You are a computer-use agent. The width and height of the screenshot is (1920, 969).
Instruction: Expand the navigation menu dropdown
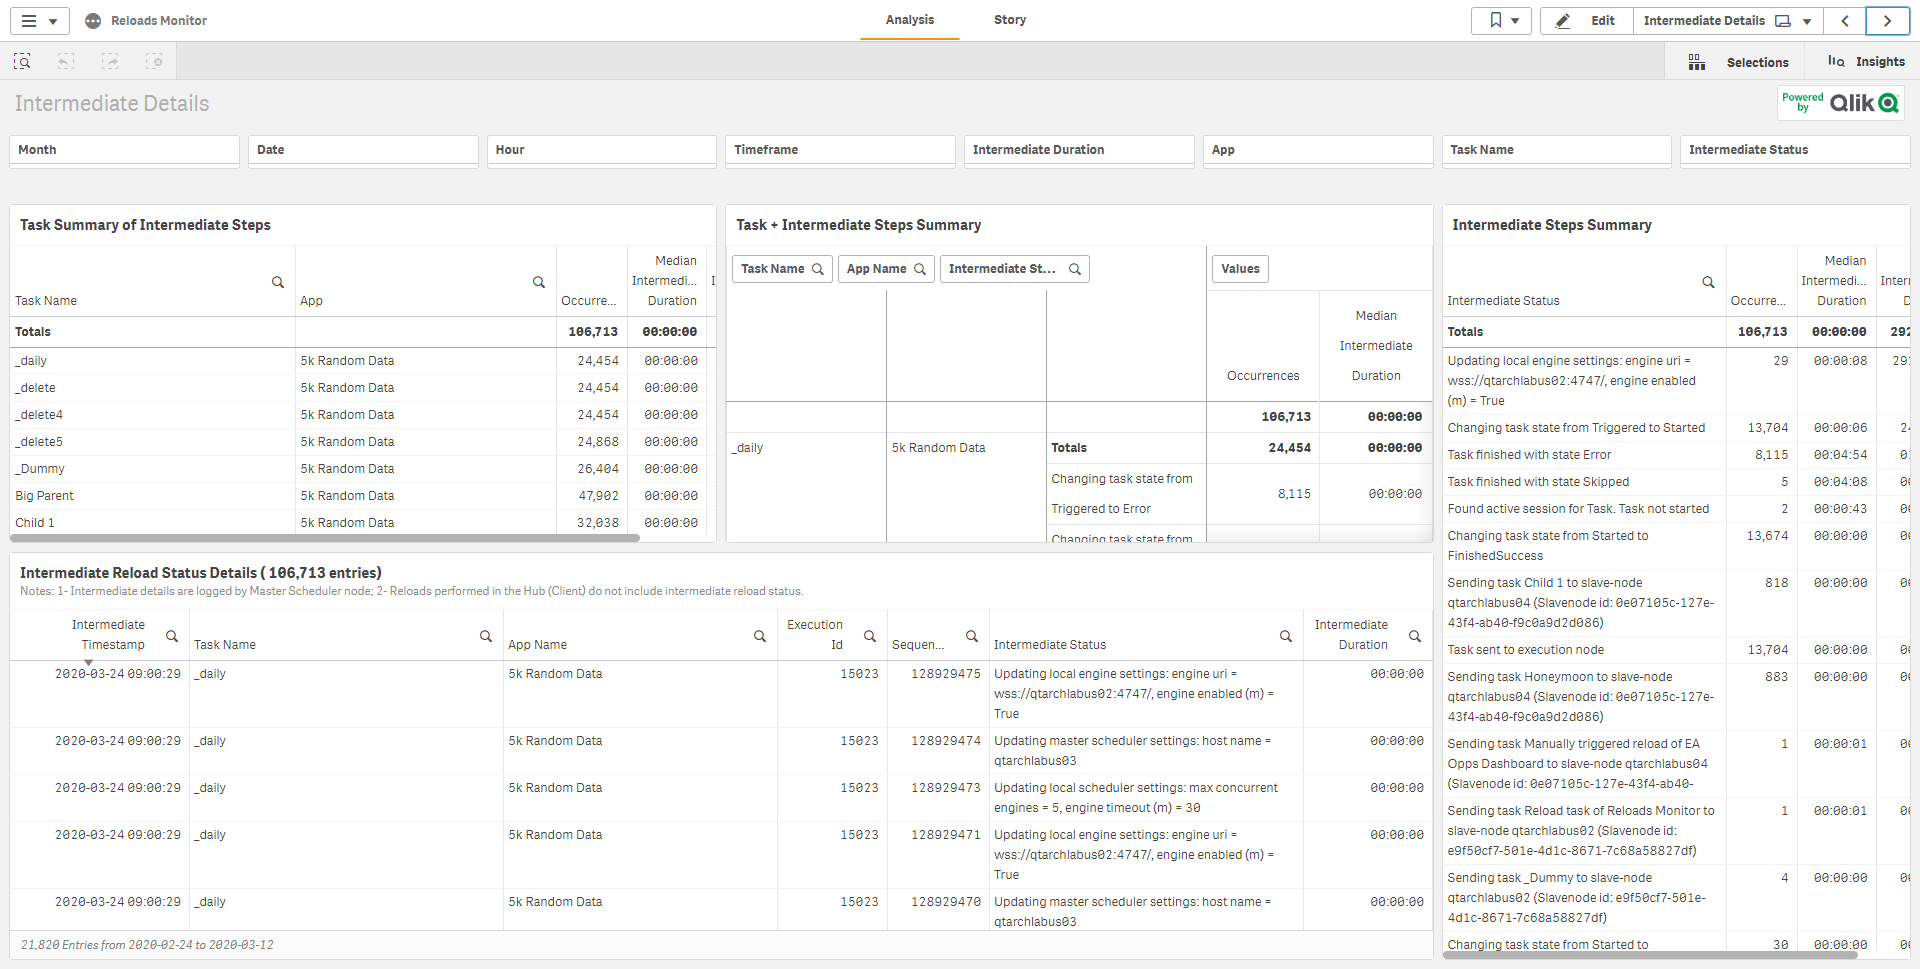pyautogui.click(x=40, y=21)
